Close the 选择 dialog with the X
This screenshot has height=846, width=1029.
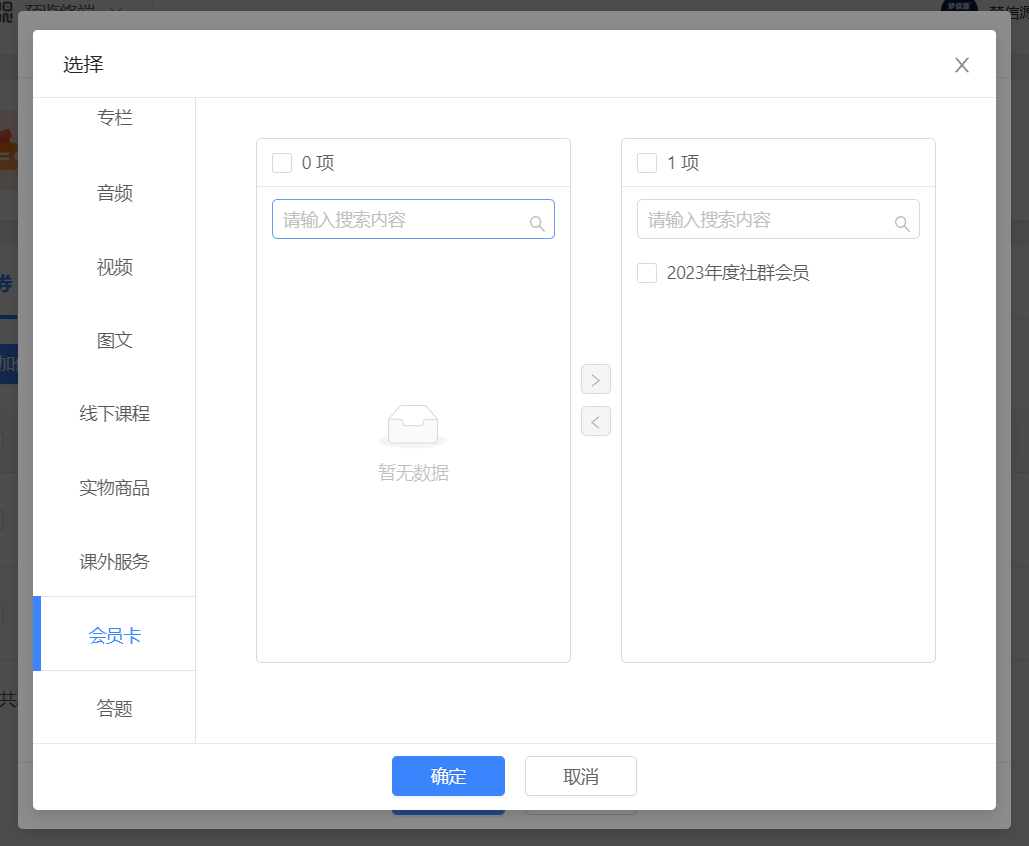[961, 65]
